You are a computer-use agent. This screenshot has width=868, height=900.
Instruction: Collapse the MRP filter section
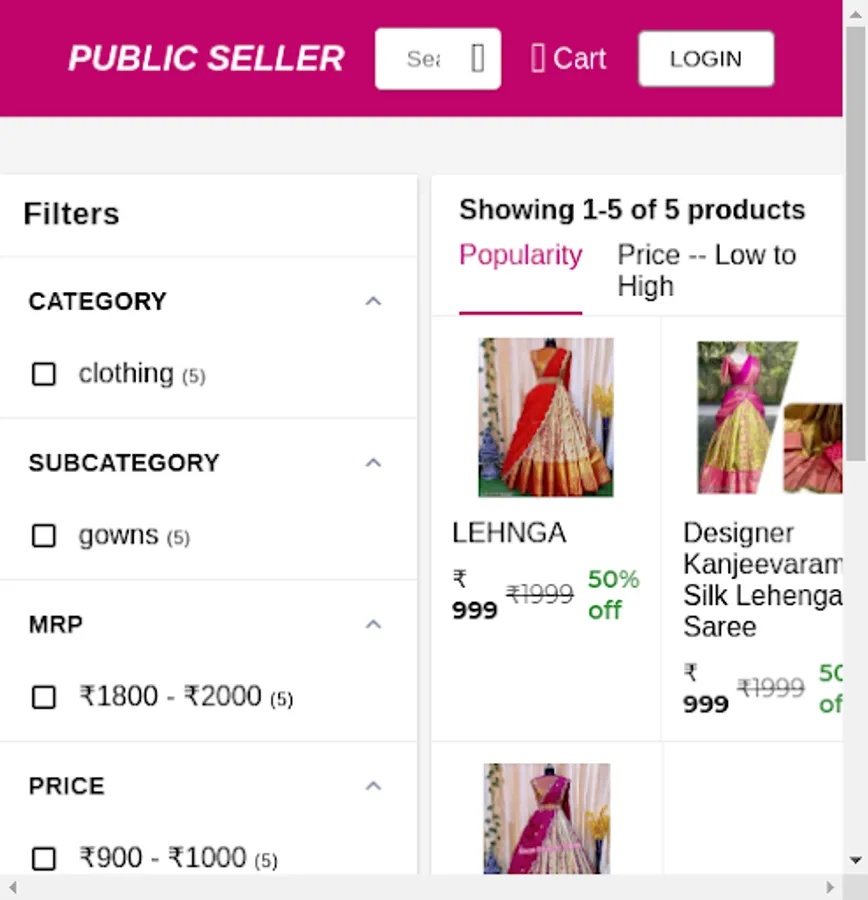tap(373, 624)
